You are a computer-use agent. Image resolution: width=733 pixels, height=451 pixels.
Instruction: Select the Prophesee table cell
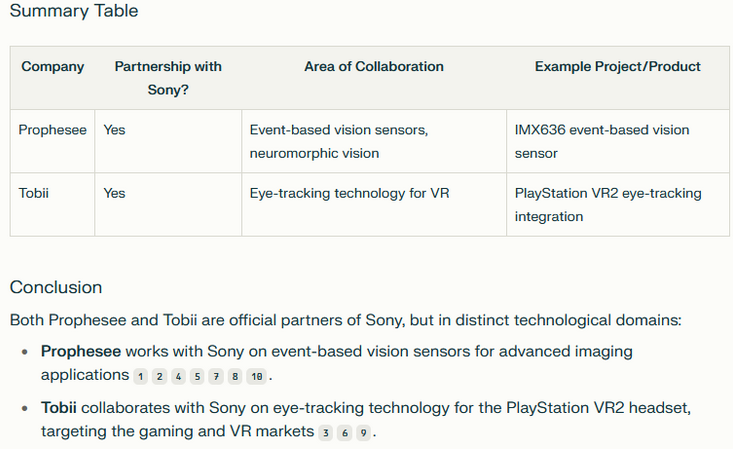coord(52,141)
